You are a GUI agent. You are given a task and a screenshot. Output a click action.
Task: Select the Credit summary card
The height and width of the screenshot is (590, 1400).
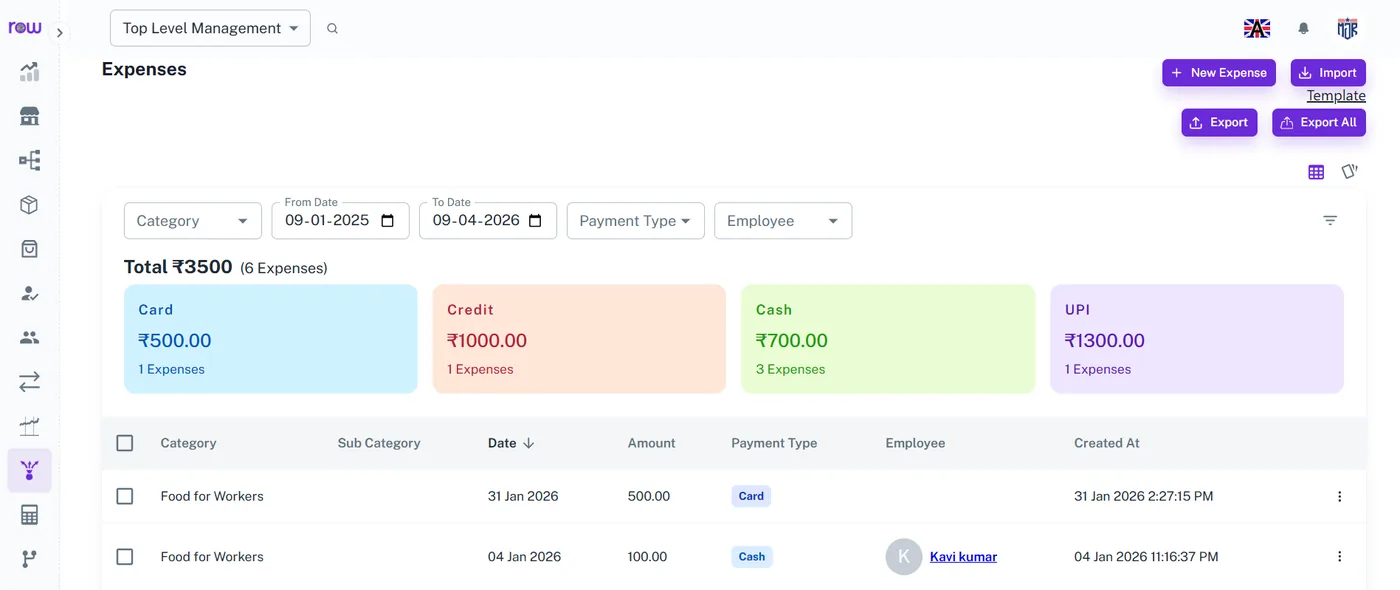coord(579,339)
